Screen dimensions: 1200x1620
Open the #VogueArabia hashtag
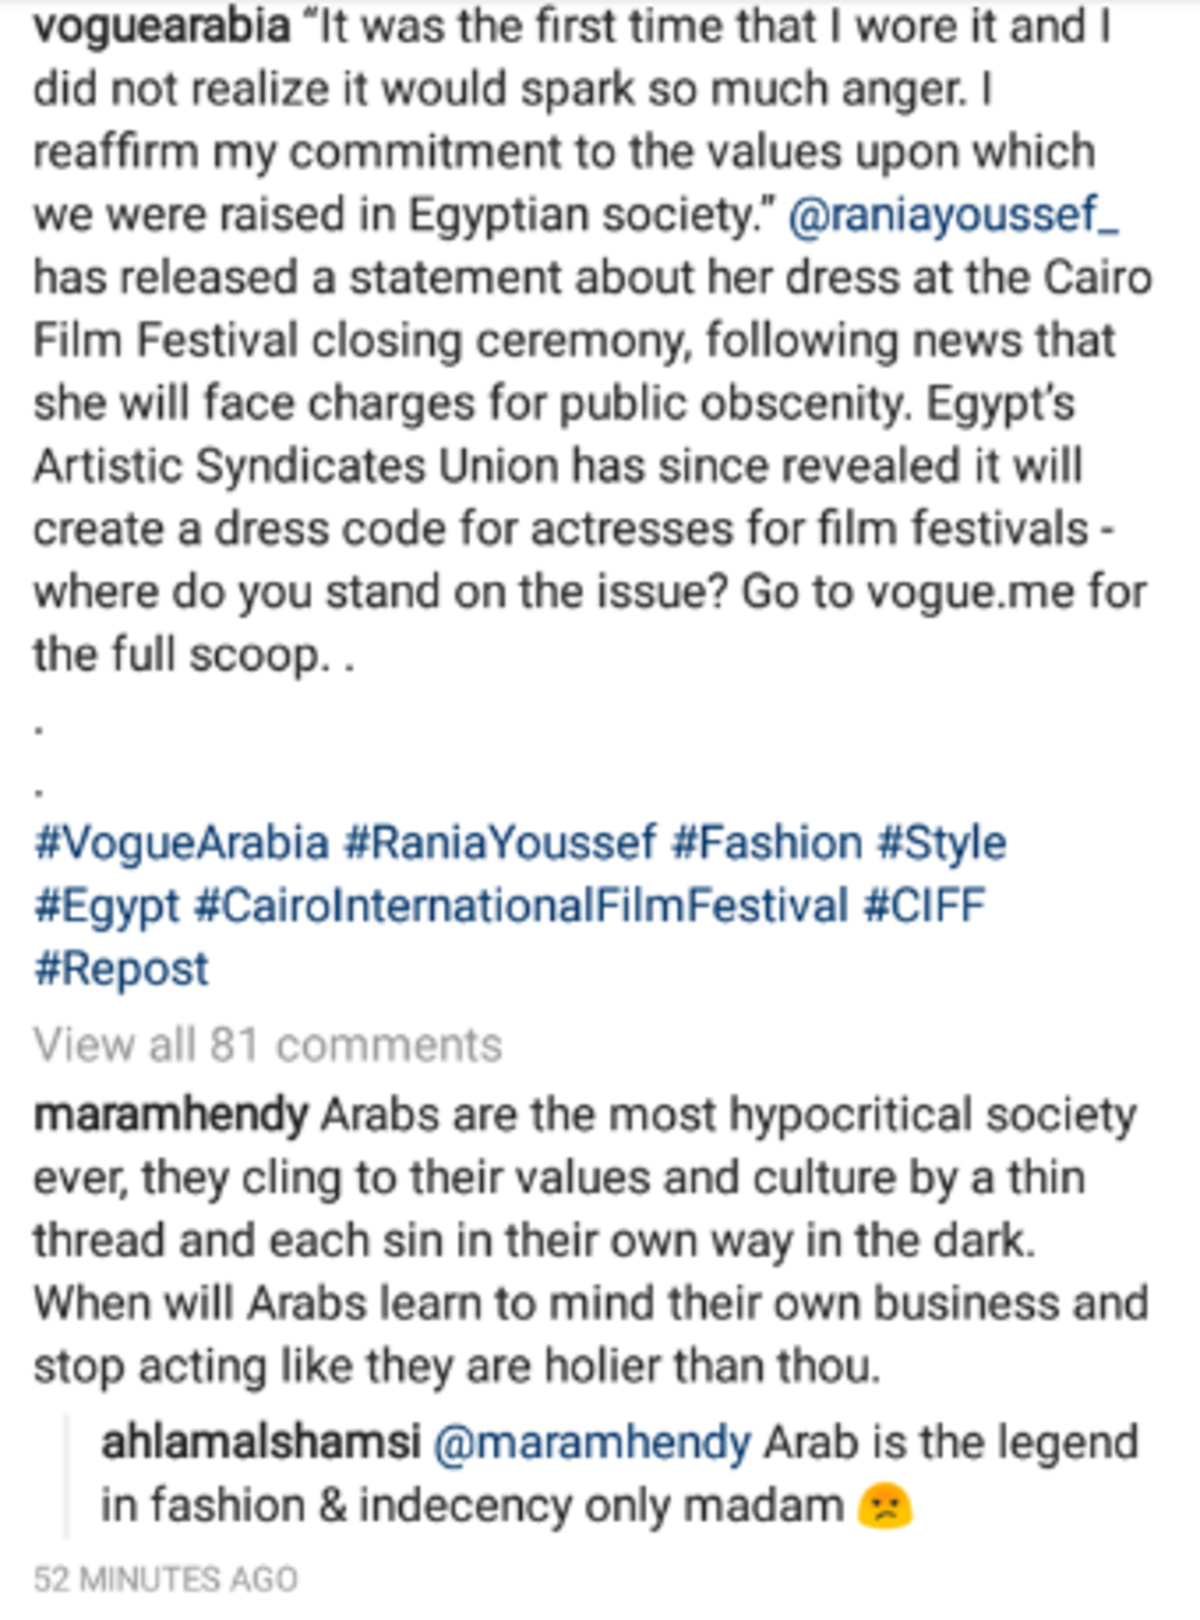point(181,844)
